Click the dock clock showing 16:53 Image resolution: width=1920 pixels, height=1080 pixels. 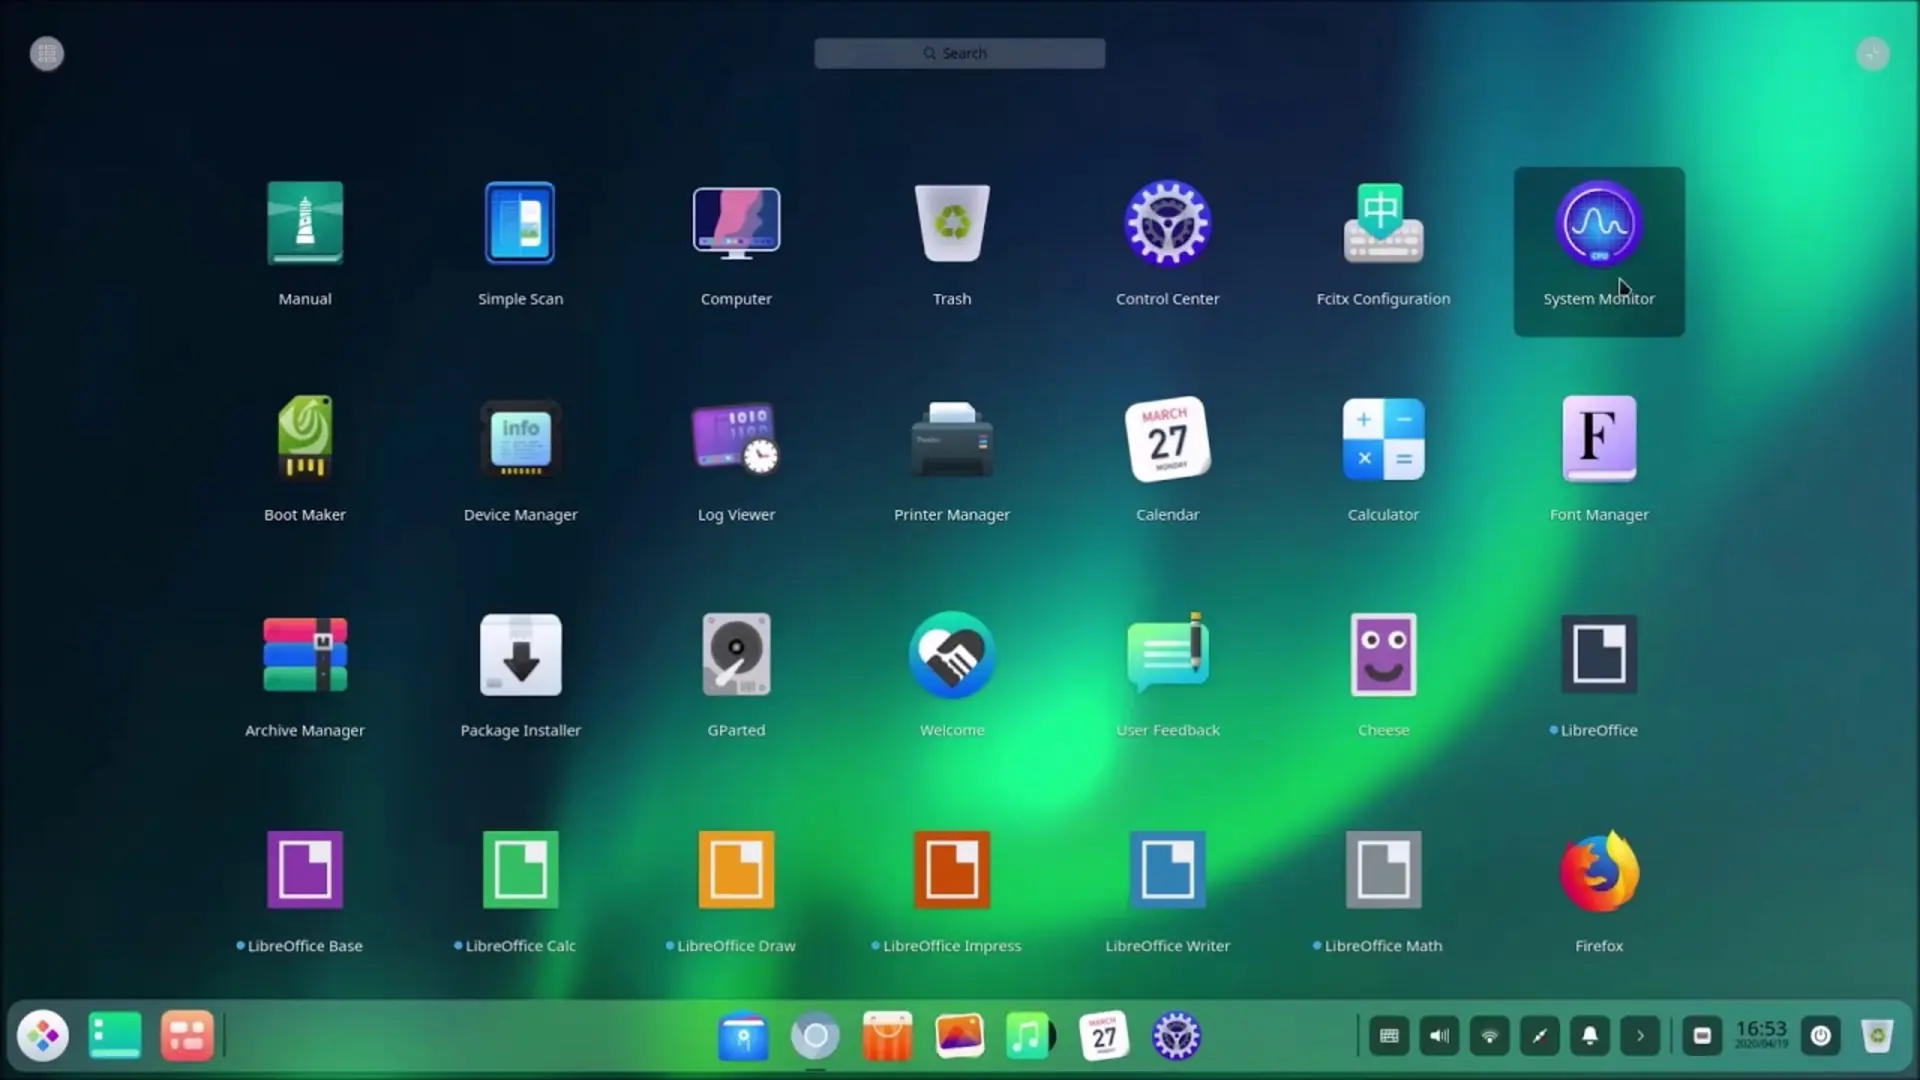[1760, 1034]
